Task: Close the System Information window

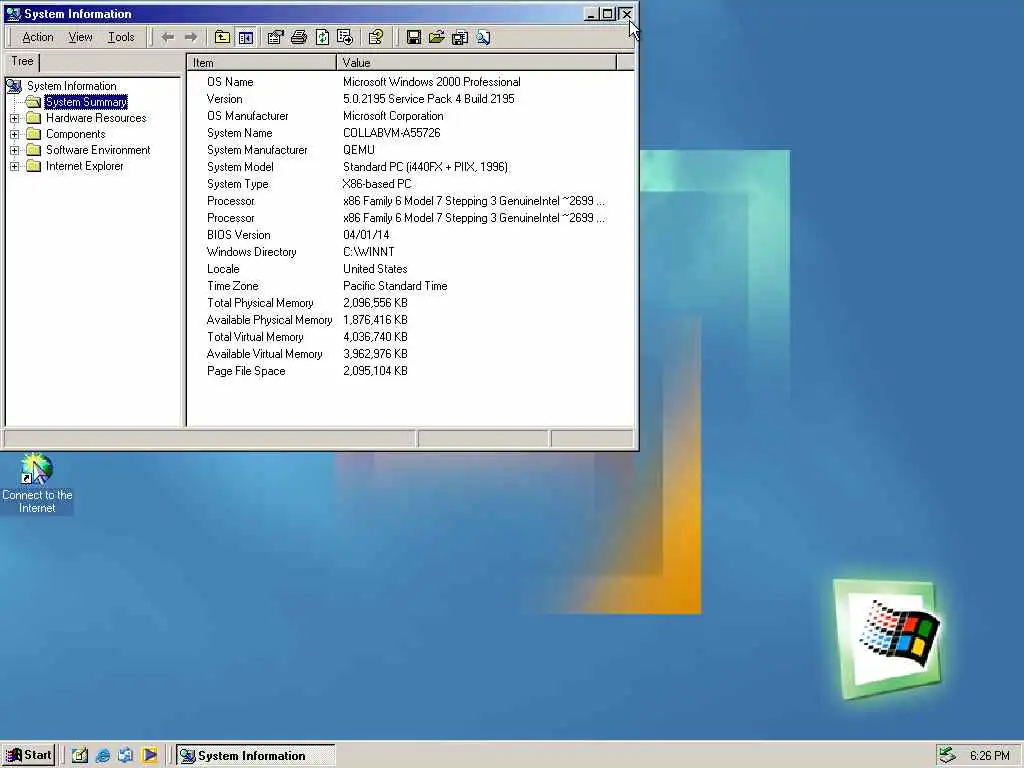Action: [x=626, y=14]
